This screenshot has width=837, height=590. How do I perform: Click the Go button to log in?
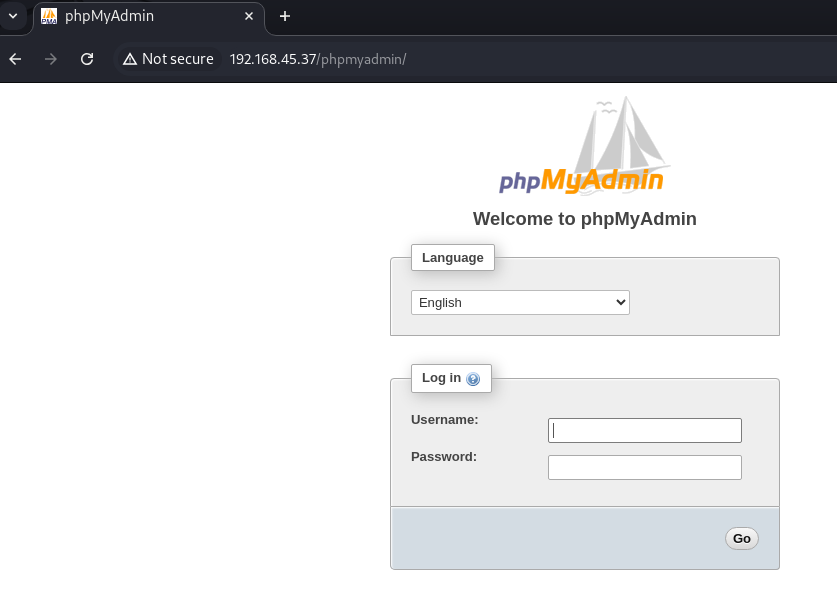(741, 539)
